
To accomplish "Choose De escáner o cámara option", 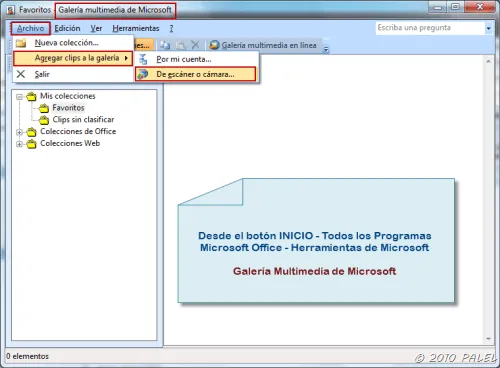I will (x=196, y=74).
